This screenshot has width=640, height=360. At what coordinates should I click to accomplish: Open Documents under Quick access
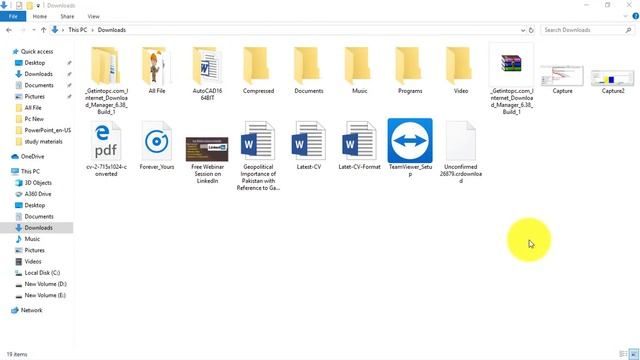38,85
